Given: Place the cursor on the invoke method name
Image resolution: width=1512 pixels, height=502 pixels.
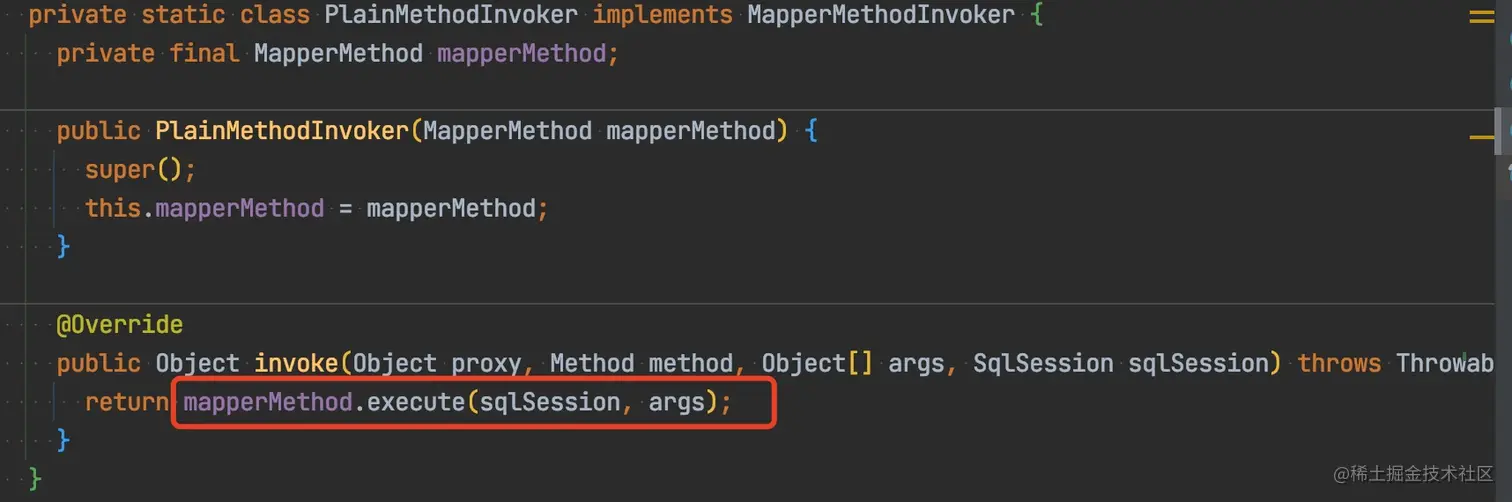Looking at the screenshot, I should point(297,363).
